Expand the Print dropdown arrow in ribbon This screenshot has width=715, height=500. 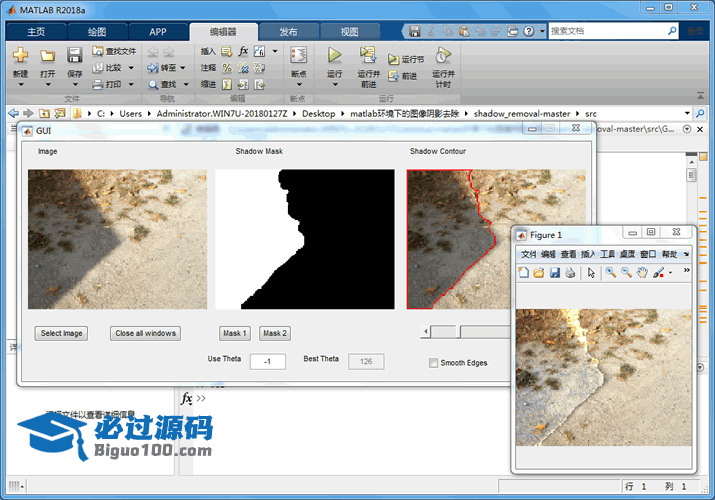(x=131, y=84)
